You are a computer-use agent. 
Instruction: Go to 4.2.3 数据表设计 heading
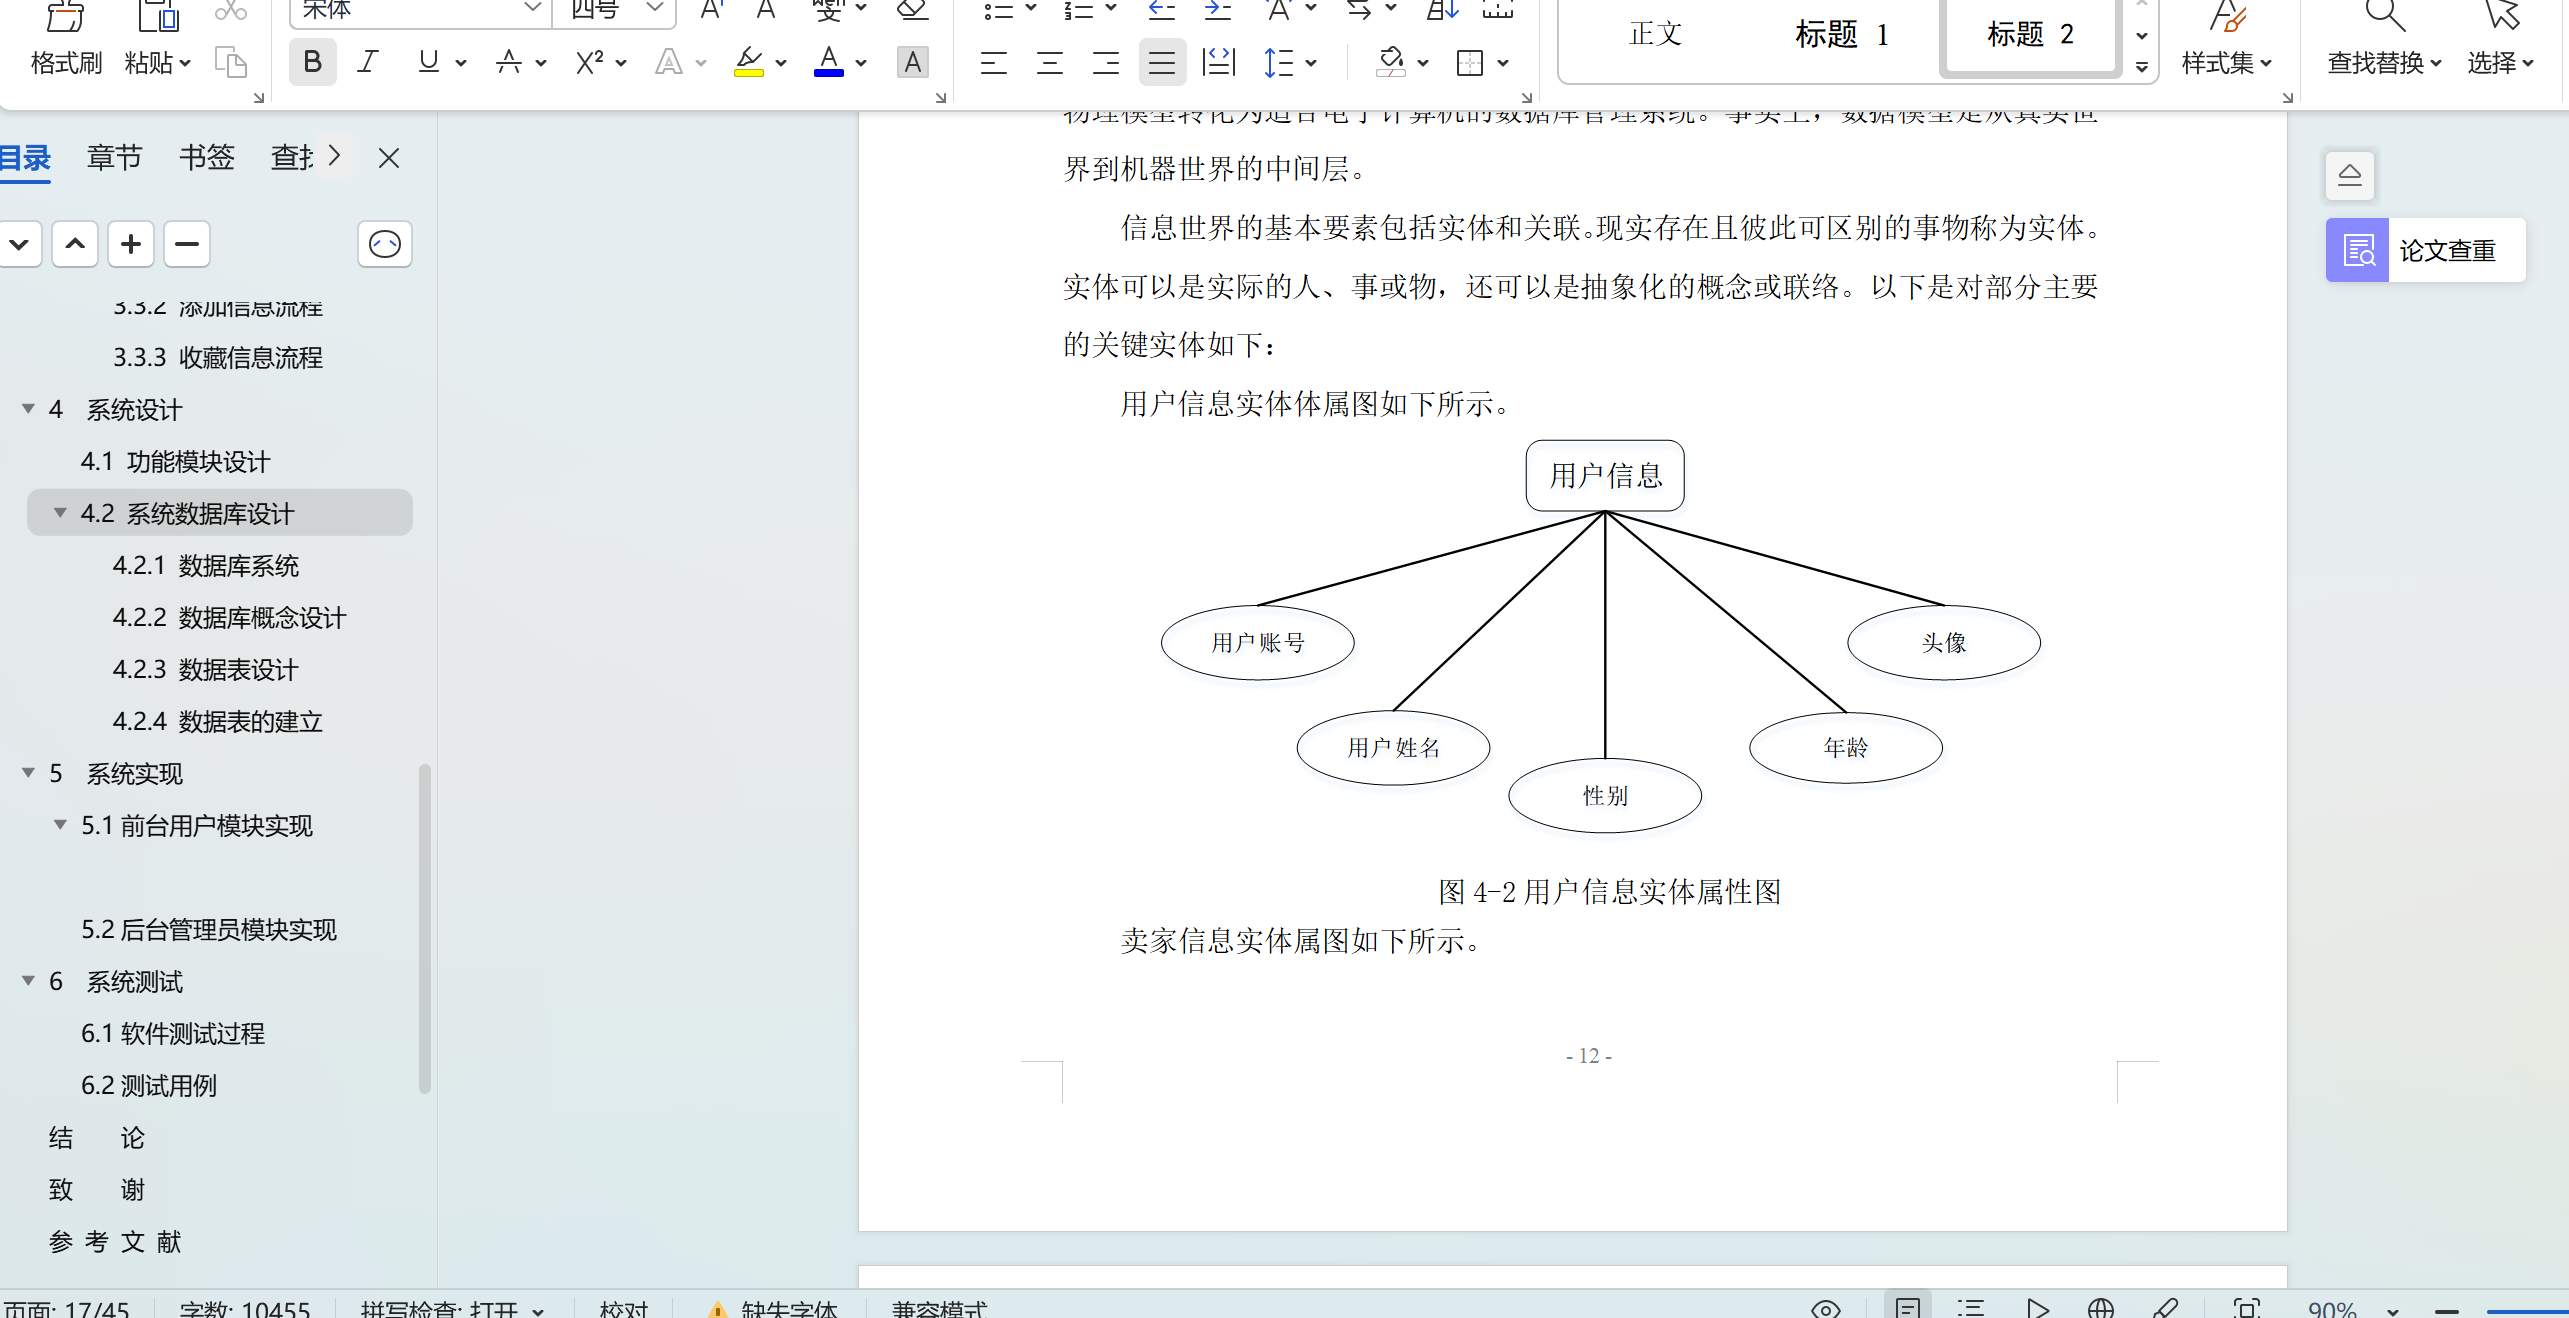click(205, 669)
